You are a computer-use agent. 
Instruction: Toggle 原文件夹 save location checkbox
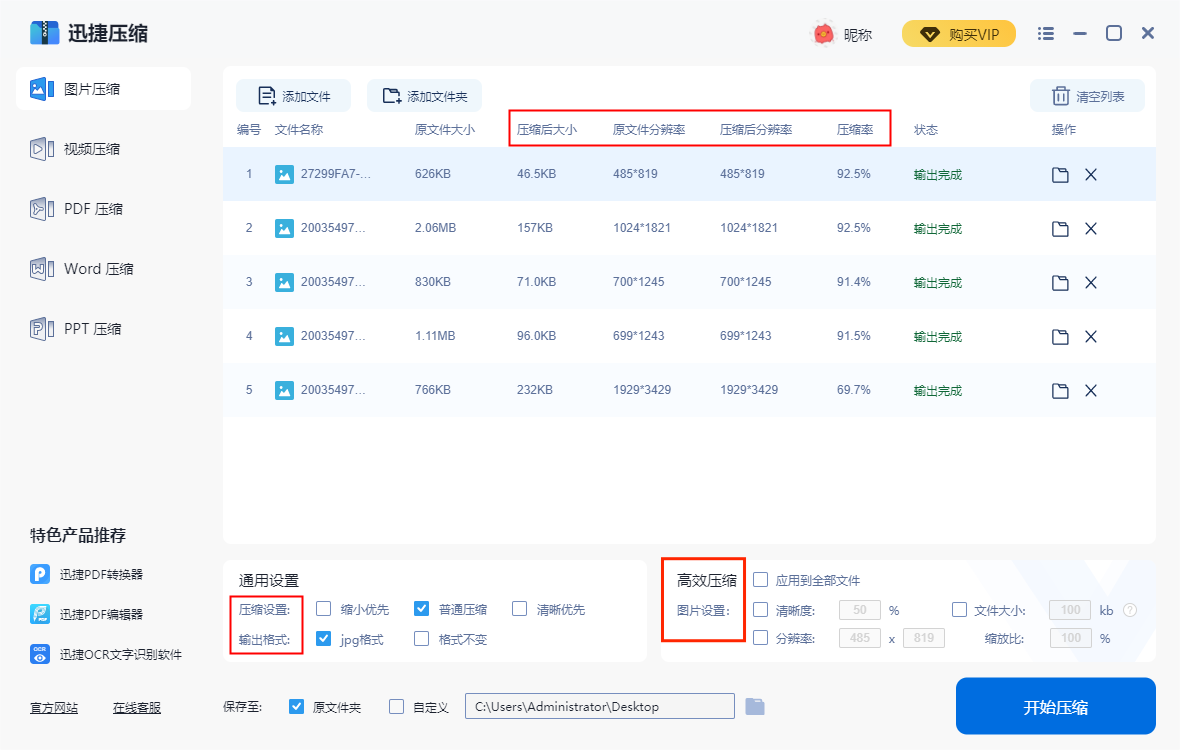(297, 706)
